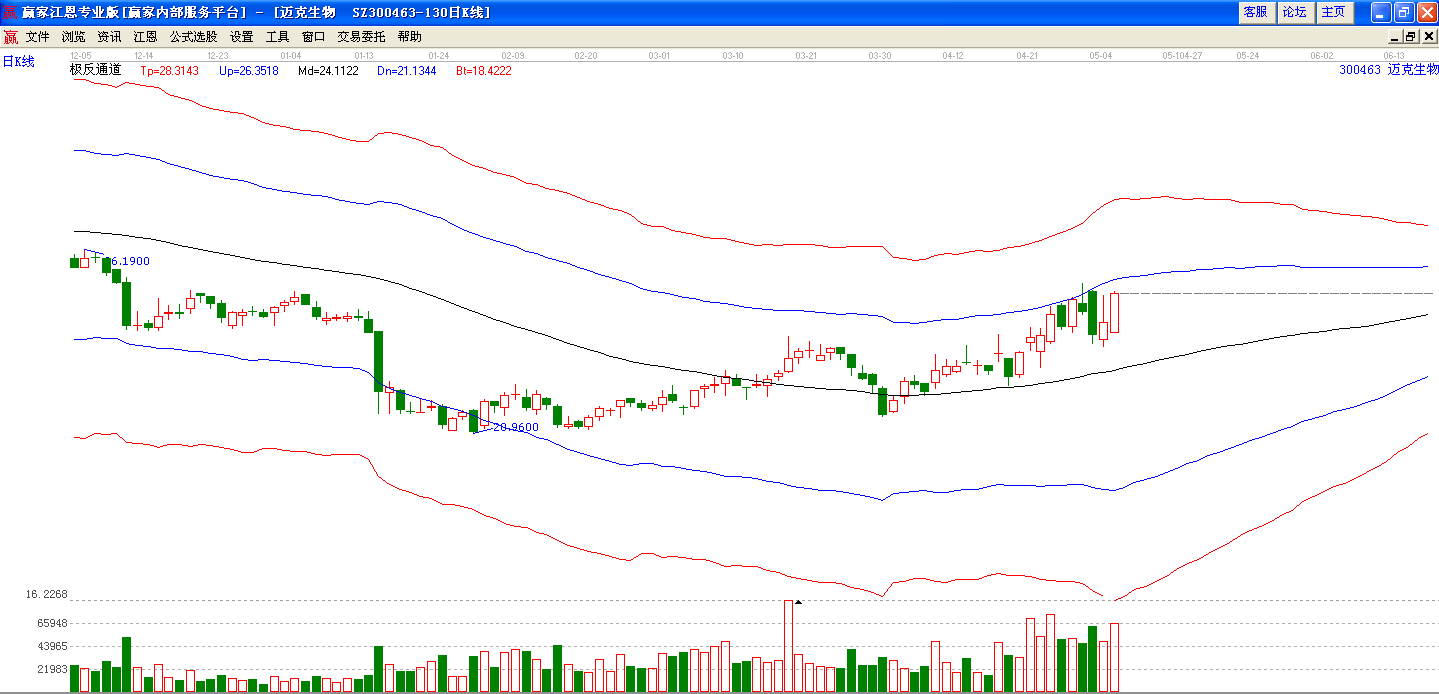
Task: Restore down the main application window
Action: click(1403, 12)
